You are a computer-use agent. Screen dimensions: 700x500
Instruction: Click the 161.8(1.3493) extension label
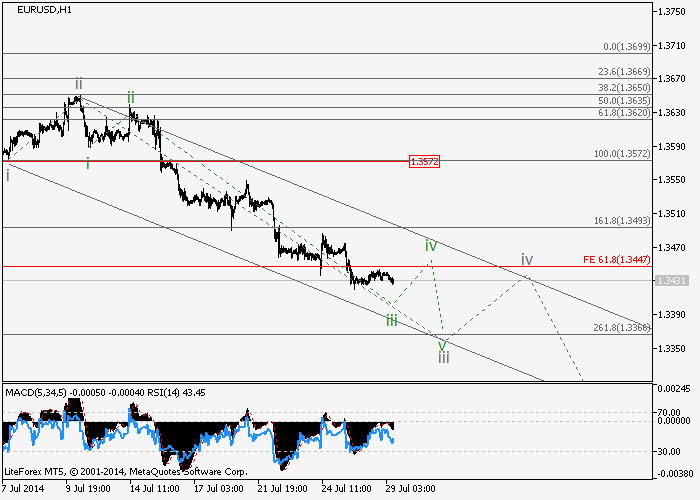pyautogui.click(x=623, y=221)
